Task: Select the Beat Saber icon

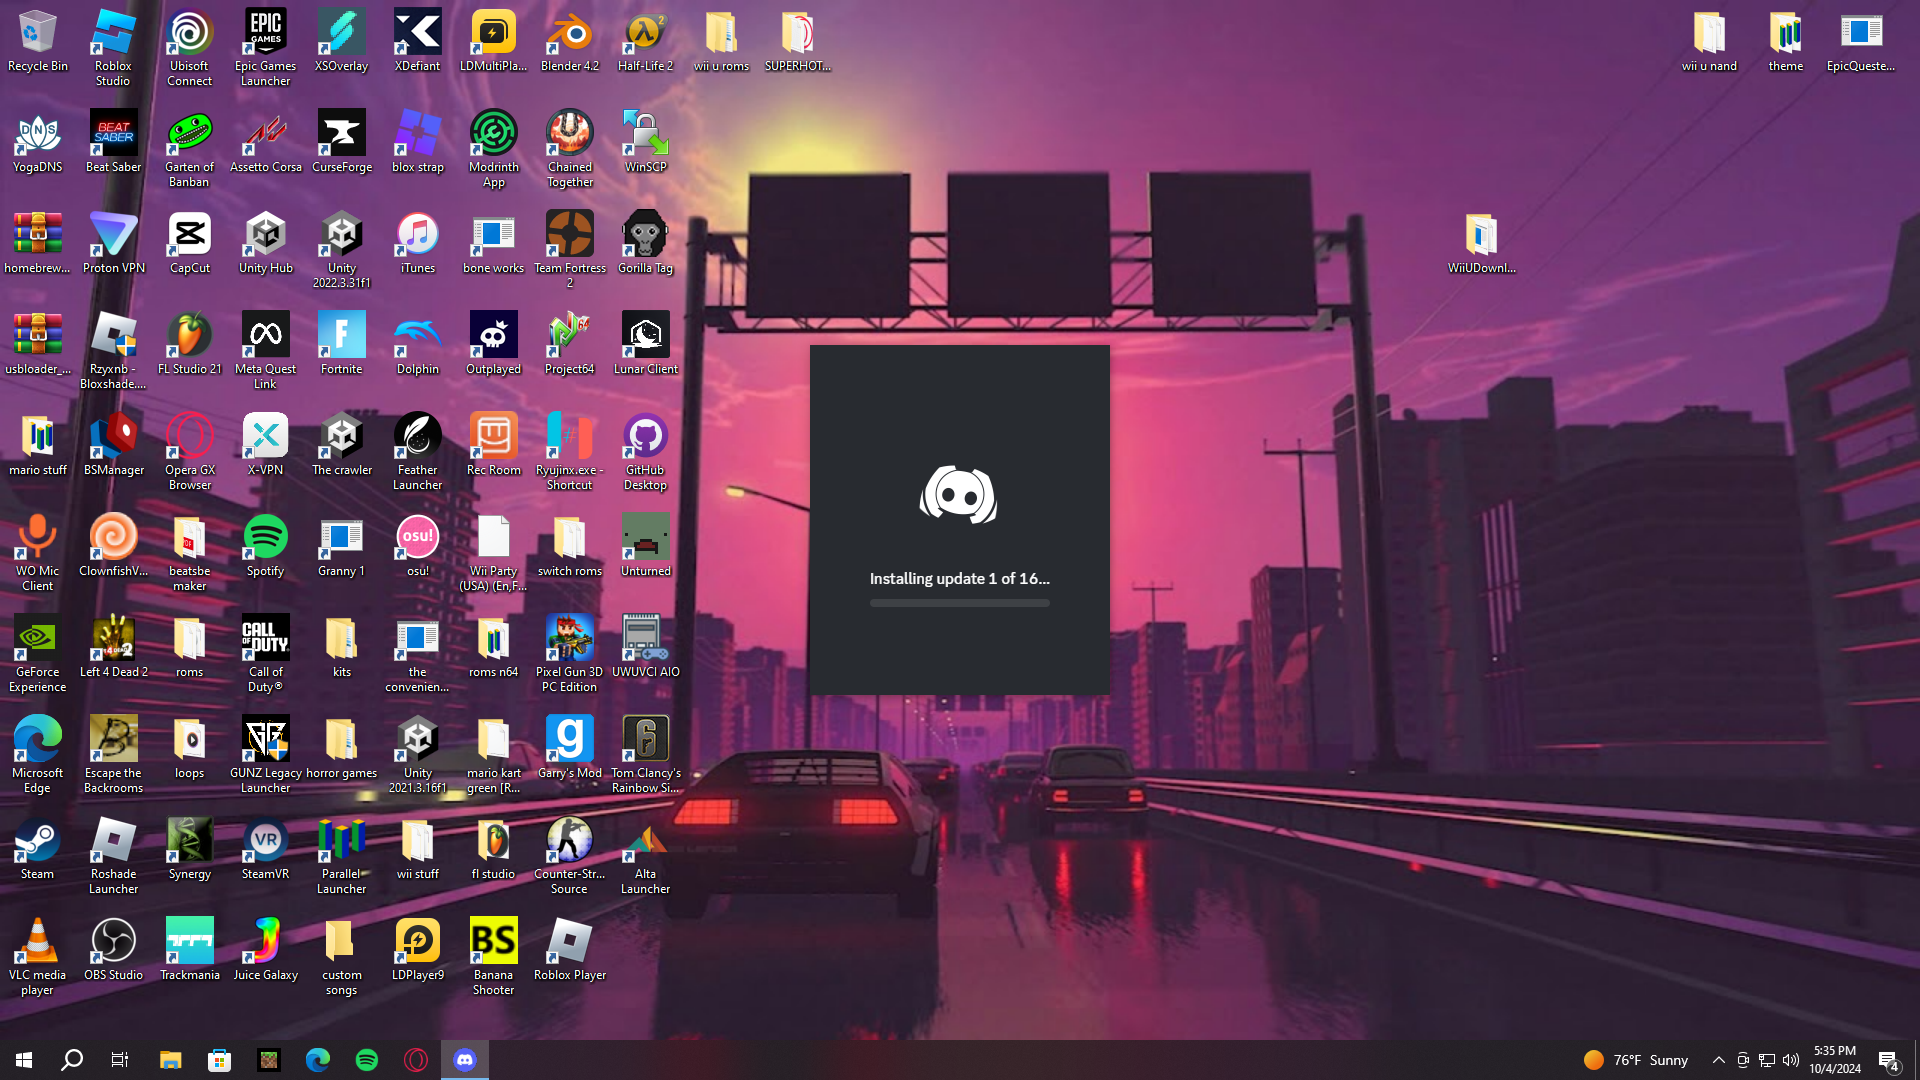Action: (x=113, y=143)
